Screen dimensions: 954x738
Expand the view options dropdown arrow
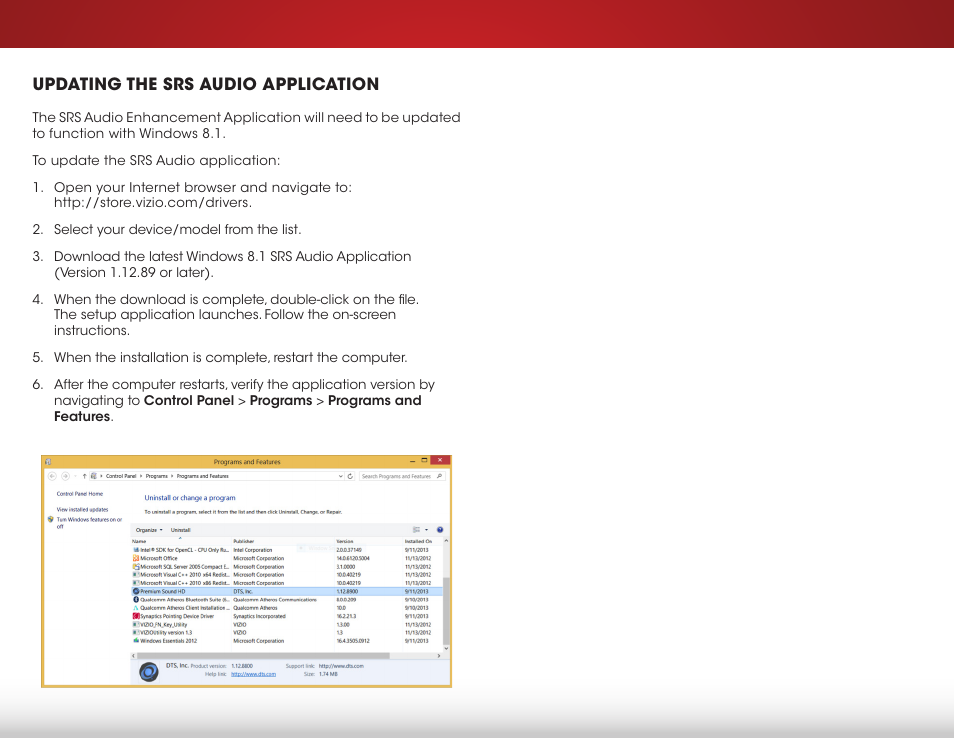point(427,530)
